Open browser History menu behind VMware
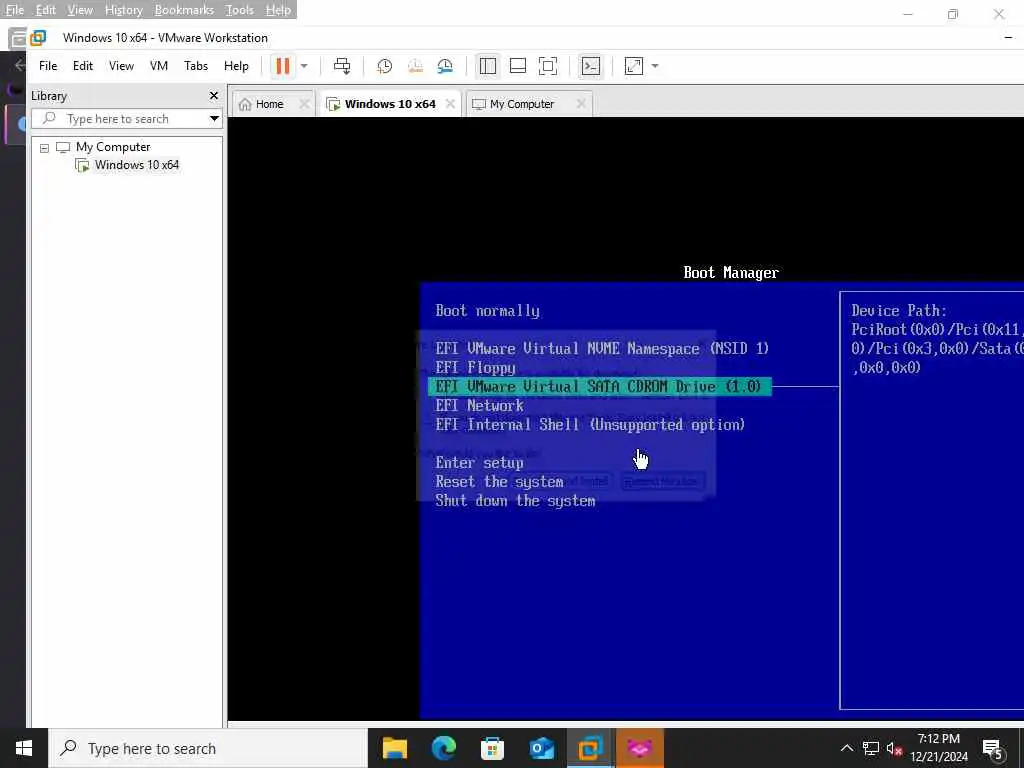This screenshot has height=768, width=1024. (x=123, y=10)
